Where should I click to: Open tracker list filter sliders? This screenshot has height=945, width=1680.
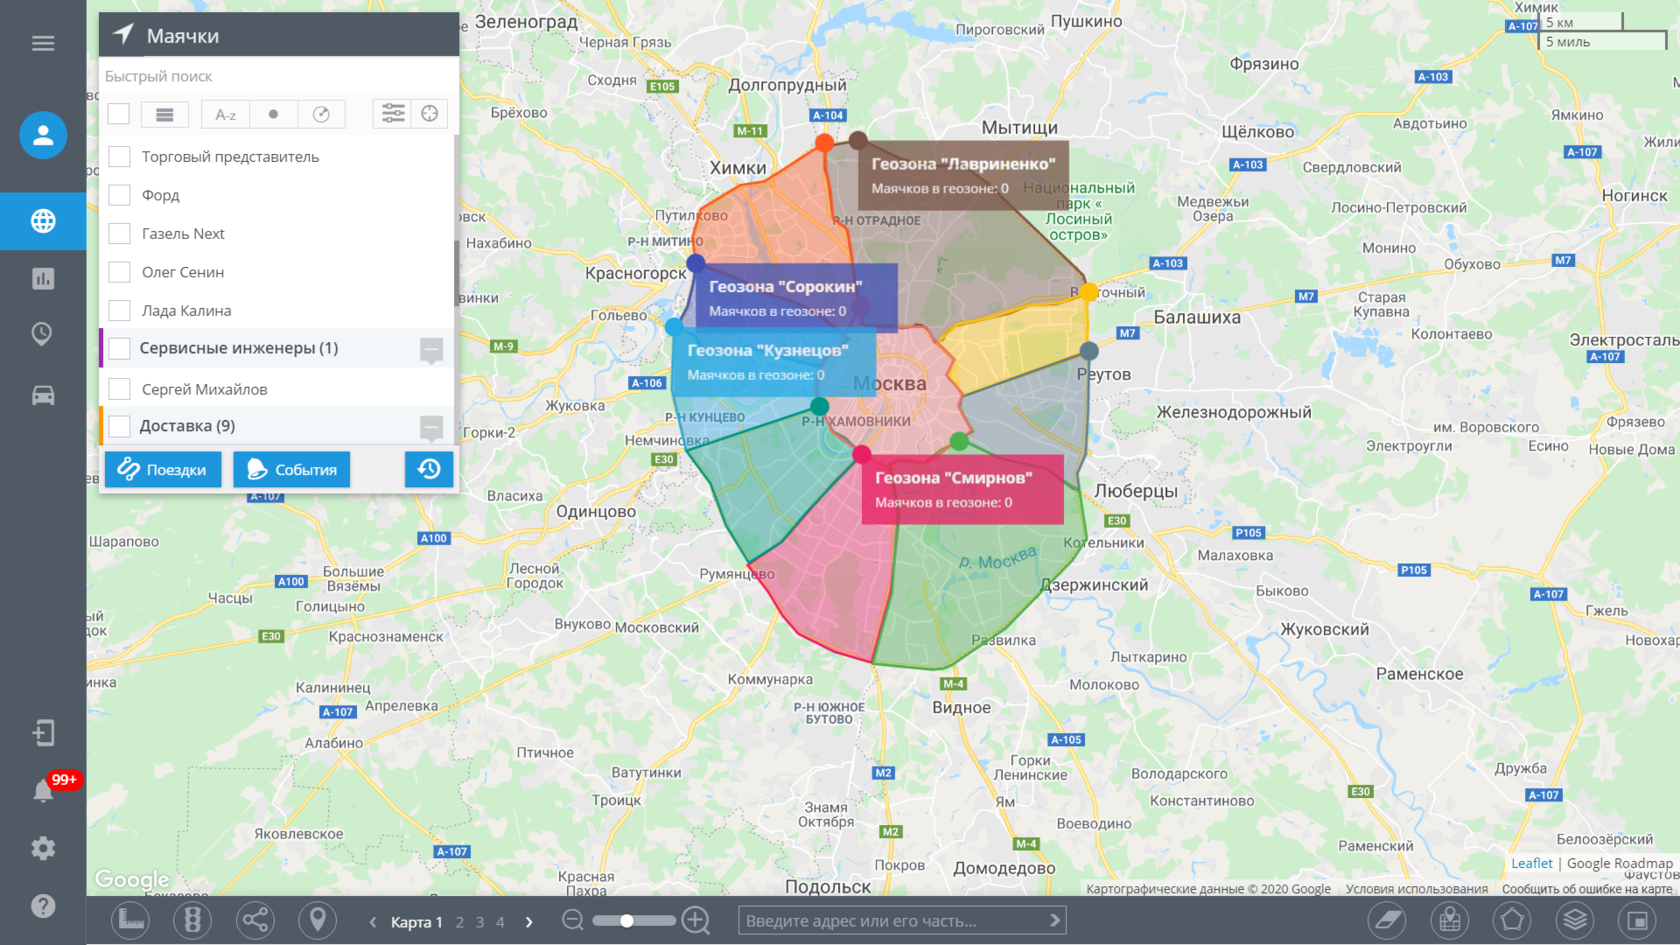[393, 114]
